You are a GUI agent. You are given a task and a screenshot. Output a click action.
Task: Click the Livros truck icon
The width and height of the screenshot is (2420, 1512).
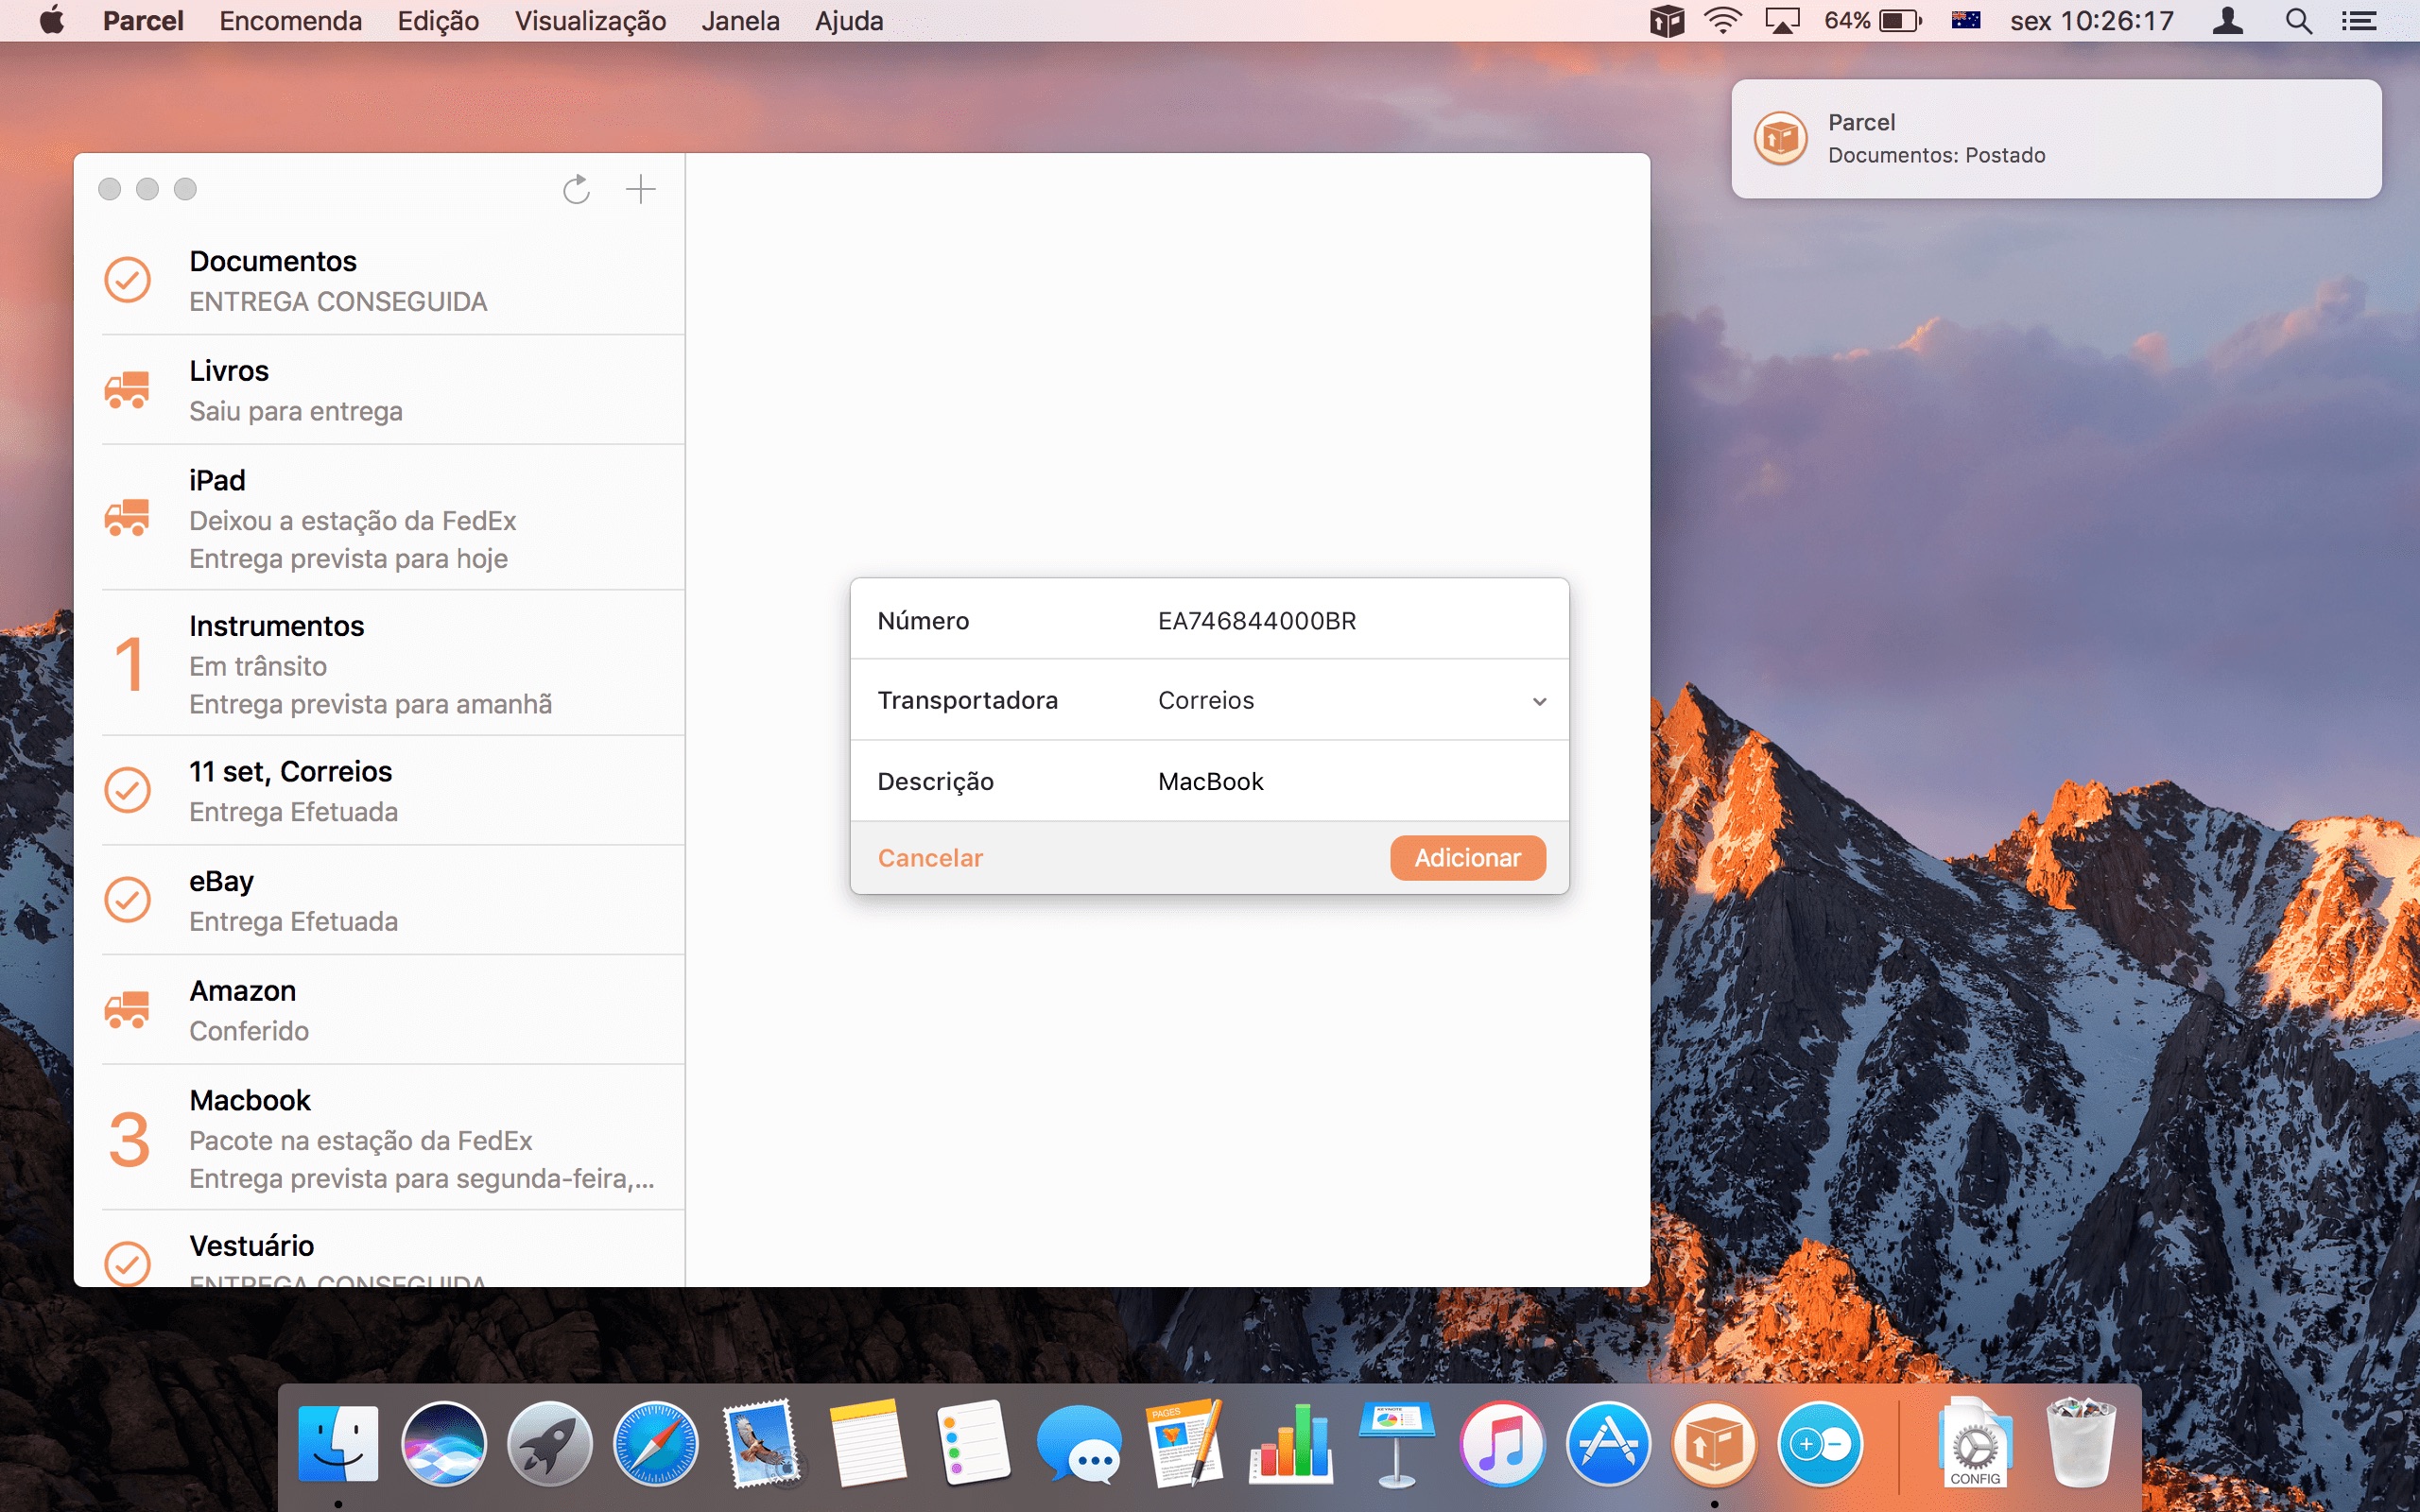(127, 389)
